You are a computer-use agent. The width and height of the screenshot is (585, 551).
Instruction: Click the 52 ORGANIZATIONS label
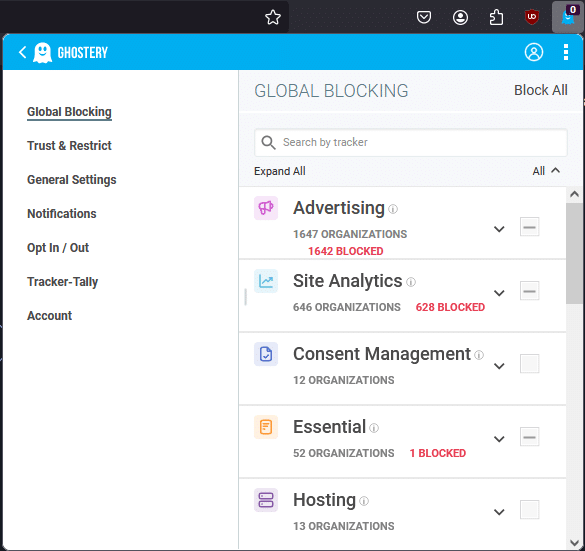click(x=344, y=453)
